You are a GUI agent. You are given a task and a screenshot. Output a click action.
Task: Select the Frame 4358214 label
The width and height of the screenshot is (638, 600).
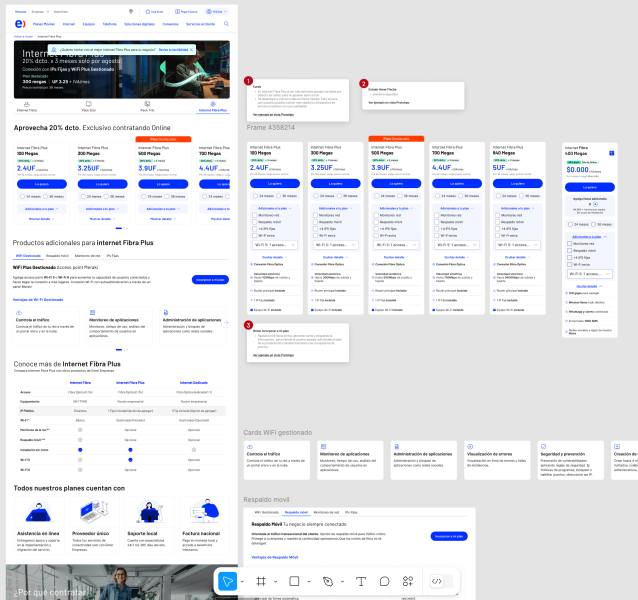(271, 128)
